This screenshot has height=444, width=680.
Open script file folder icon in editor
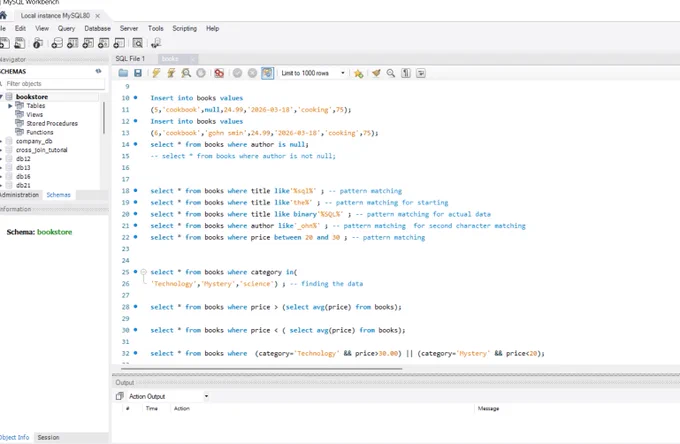tap(123, 73)
